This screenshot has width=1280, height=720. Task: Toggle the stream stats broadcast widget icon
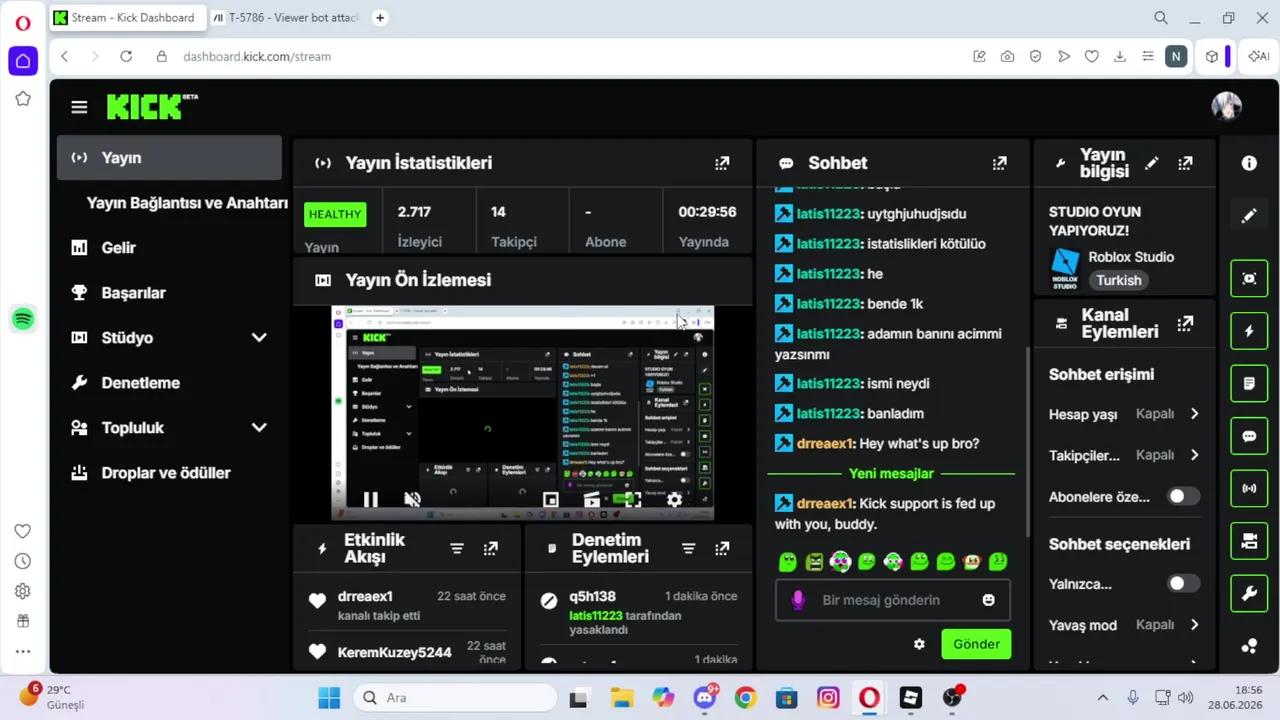pos(1249,489)
